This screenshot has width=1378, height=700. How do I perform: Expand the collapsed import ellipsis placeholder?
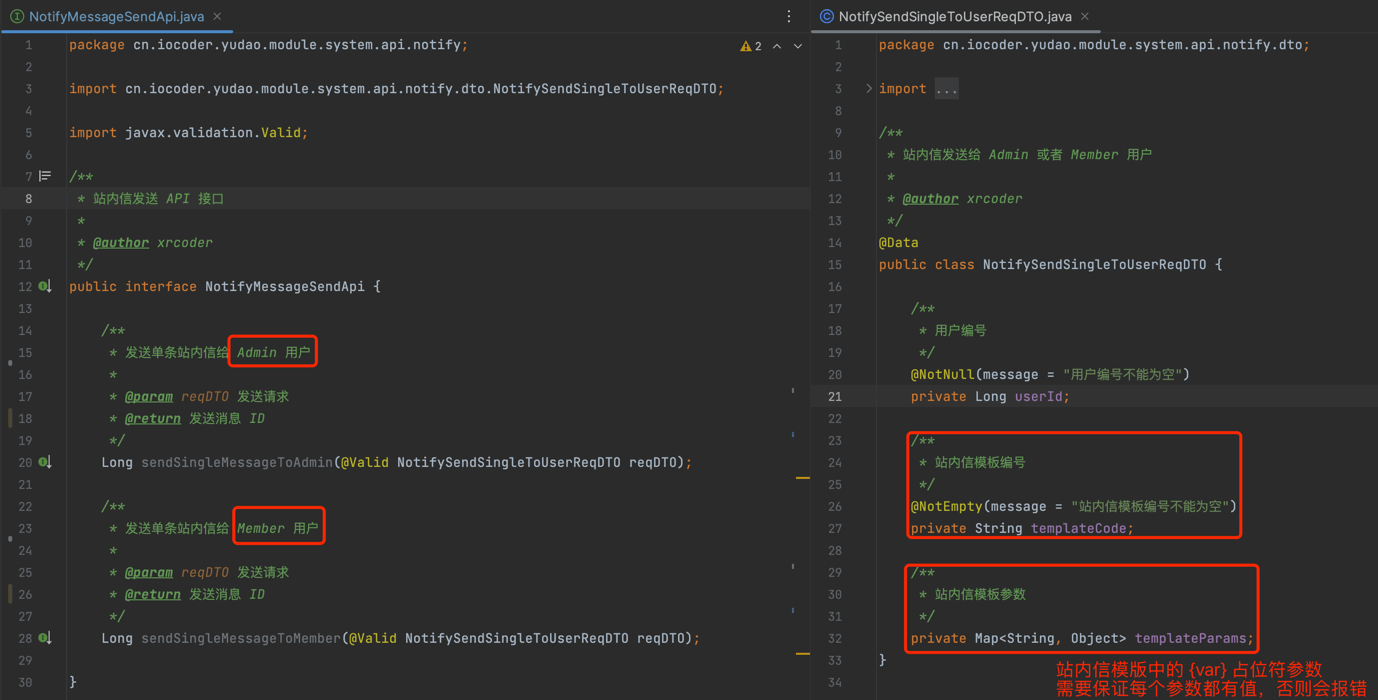[x=946, y=89]
